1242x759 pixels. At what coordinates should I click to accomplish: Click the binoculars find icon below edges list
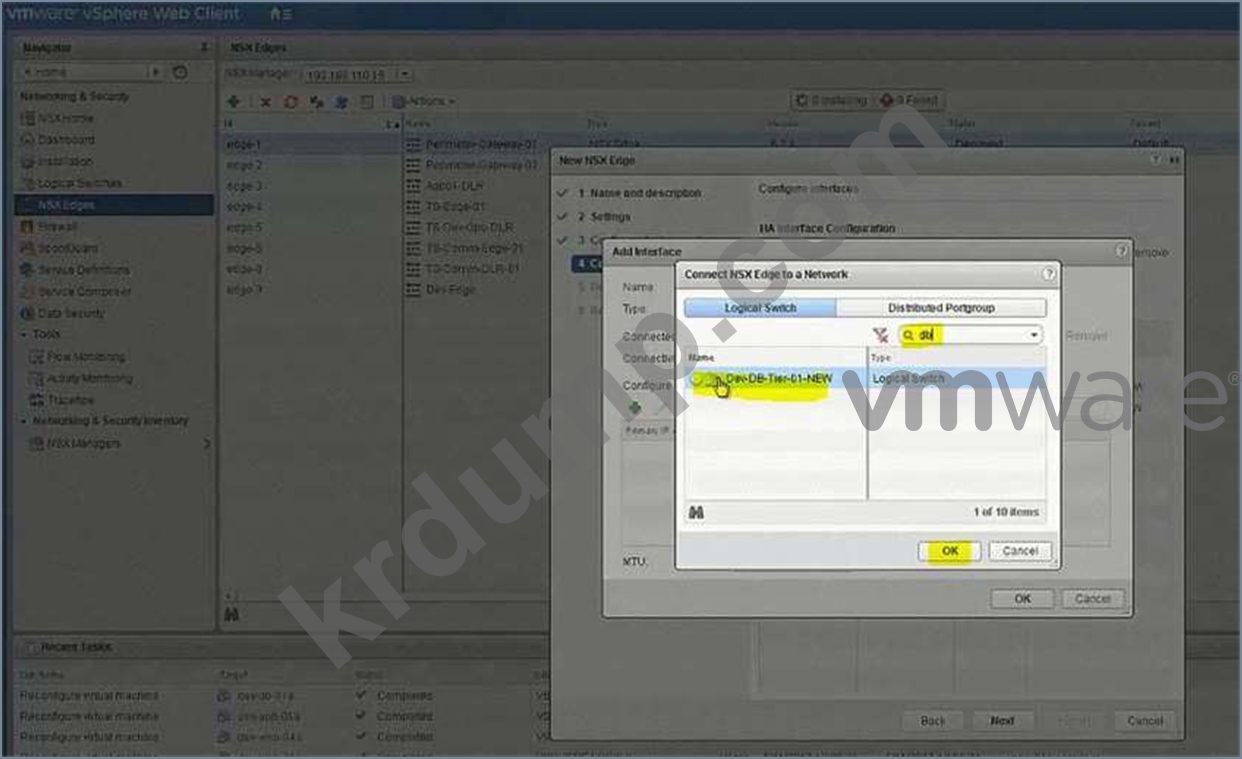232,614
